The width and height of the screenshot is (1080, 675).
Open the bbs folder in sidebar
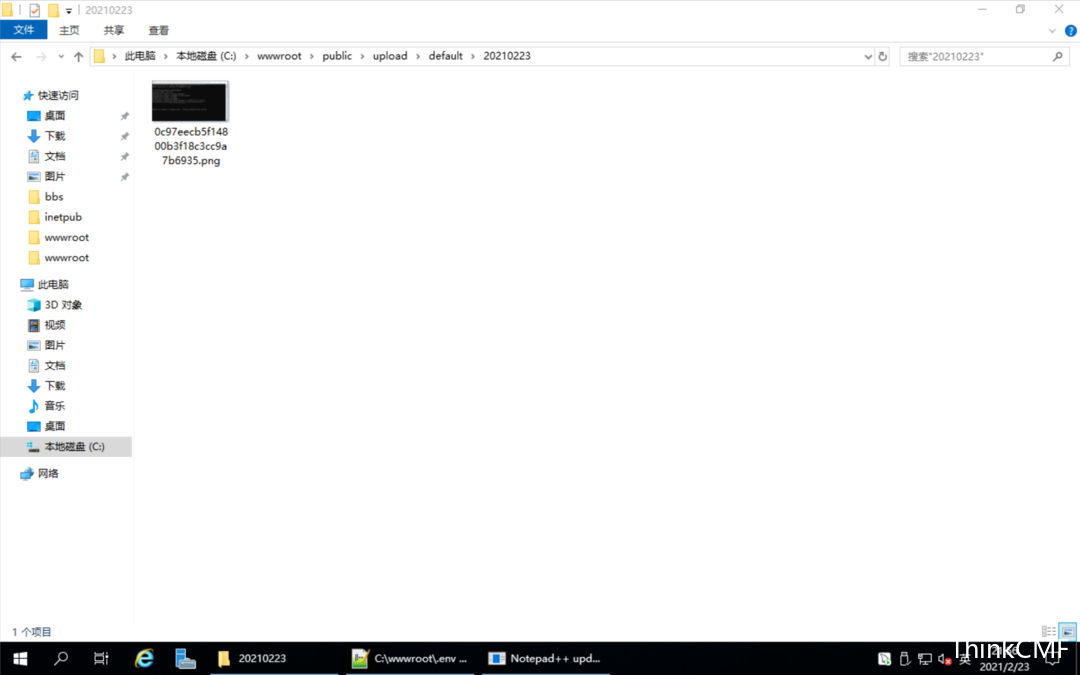point(54,197)
